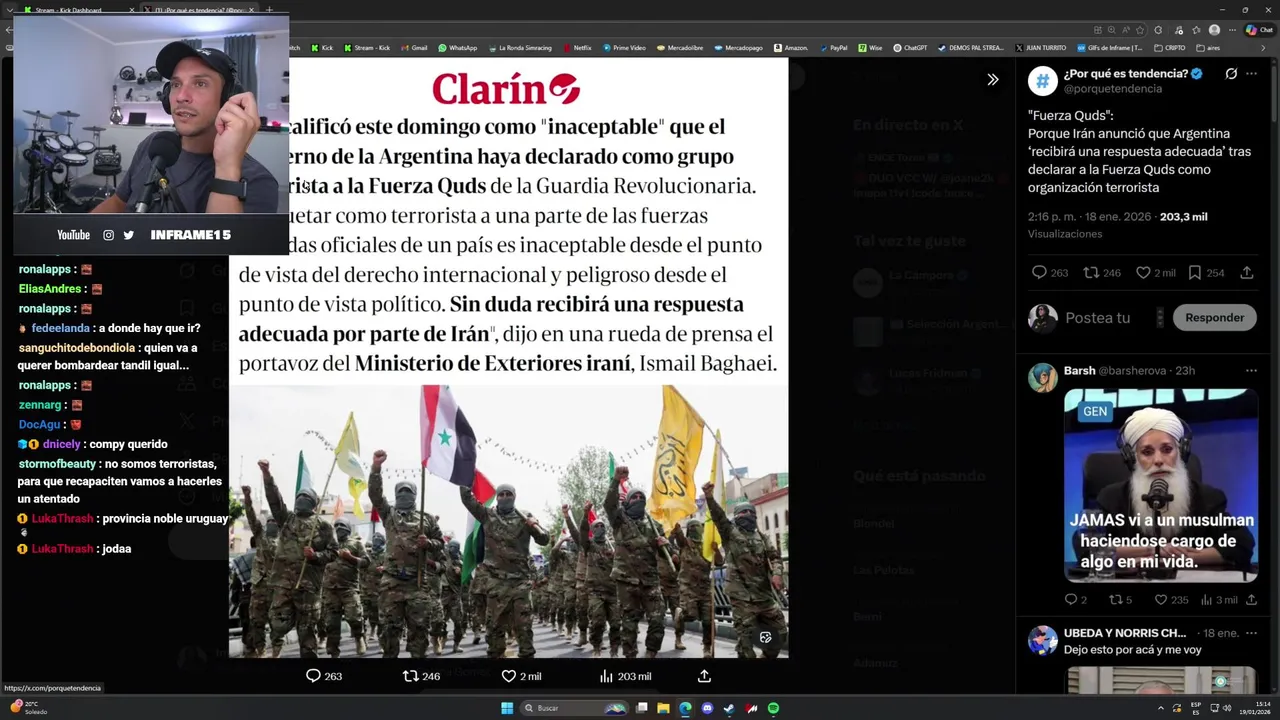Image resolution: width=1280 pixels, height=720 pixels.
Task: Open the Netflix bookmark
Action: (x=577, y=47)
